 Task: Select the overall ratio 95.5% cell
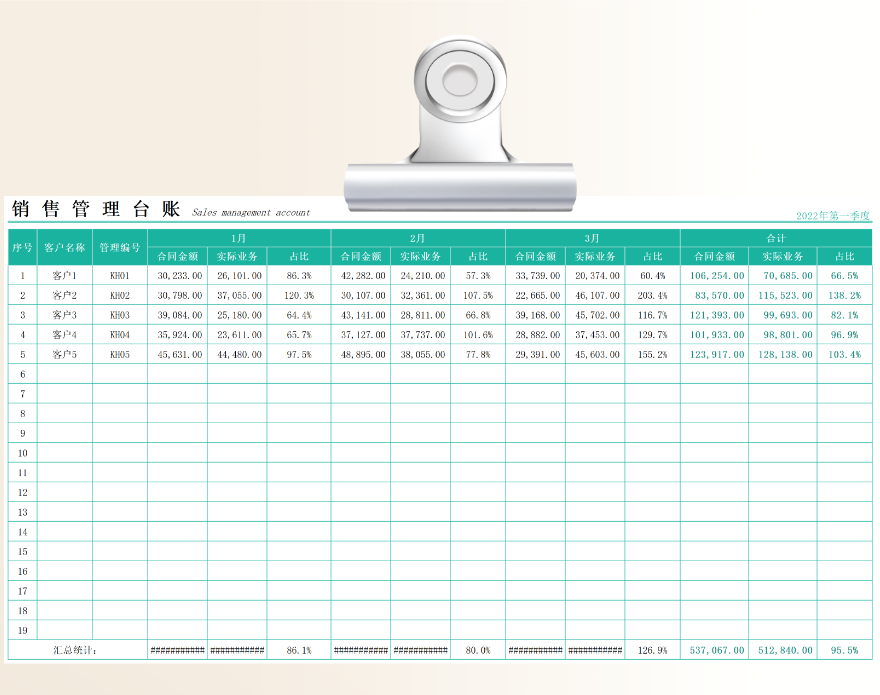(844, 650)
